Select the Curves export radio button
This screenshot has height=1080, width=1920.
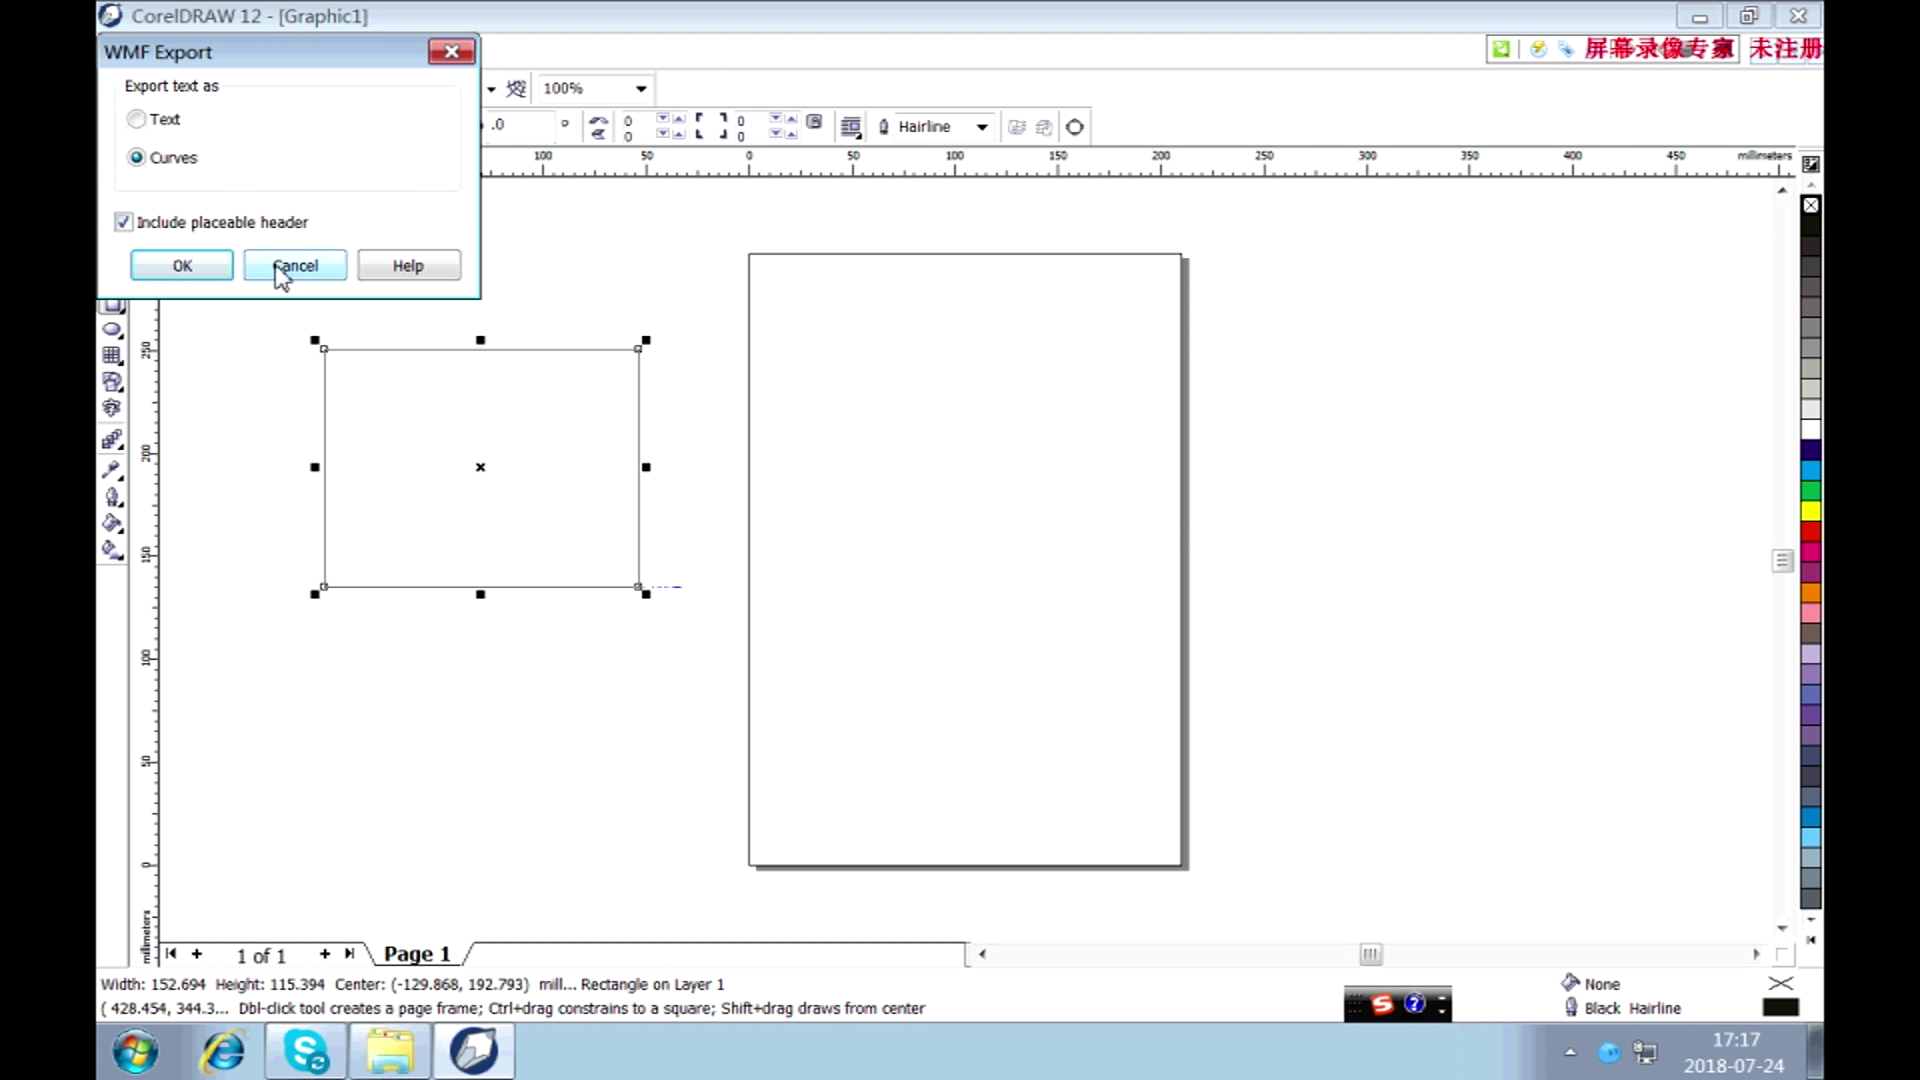pos(136,157)
